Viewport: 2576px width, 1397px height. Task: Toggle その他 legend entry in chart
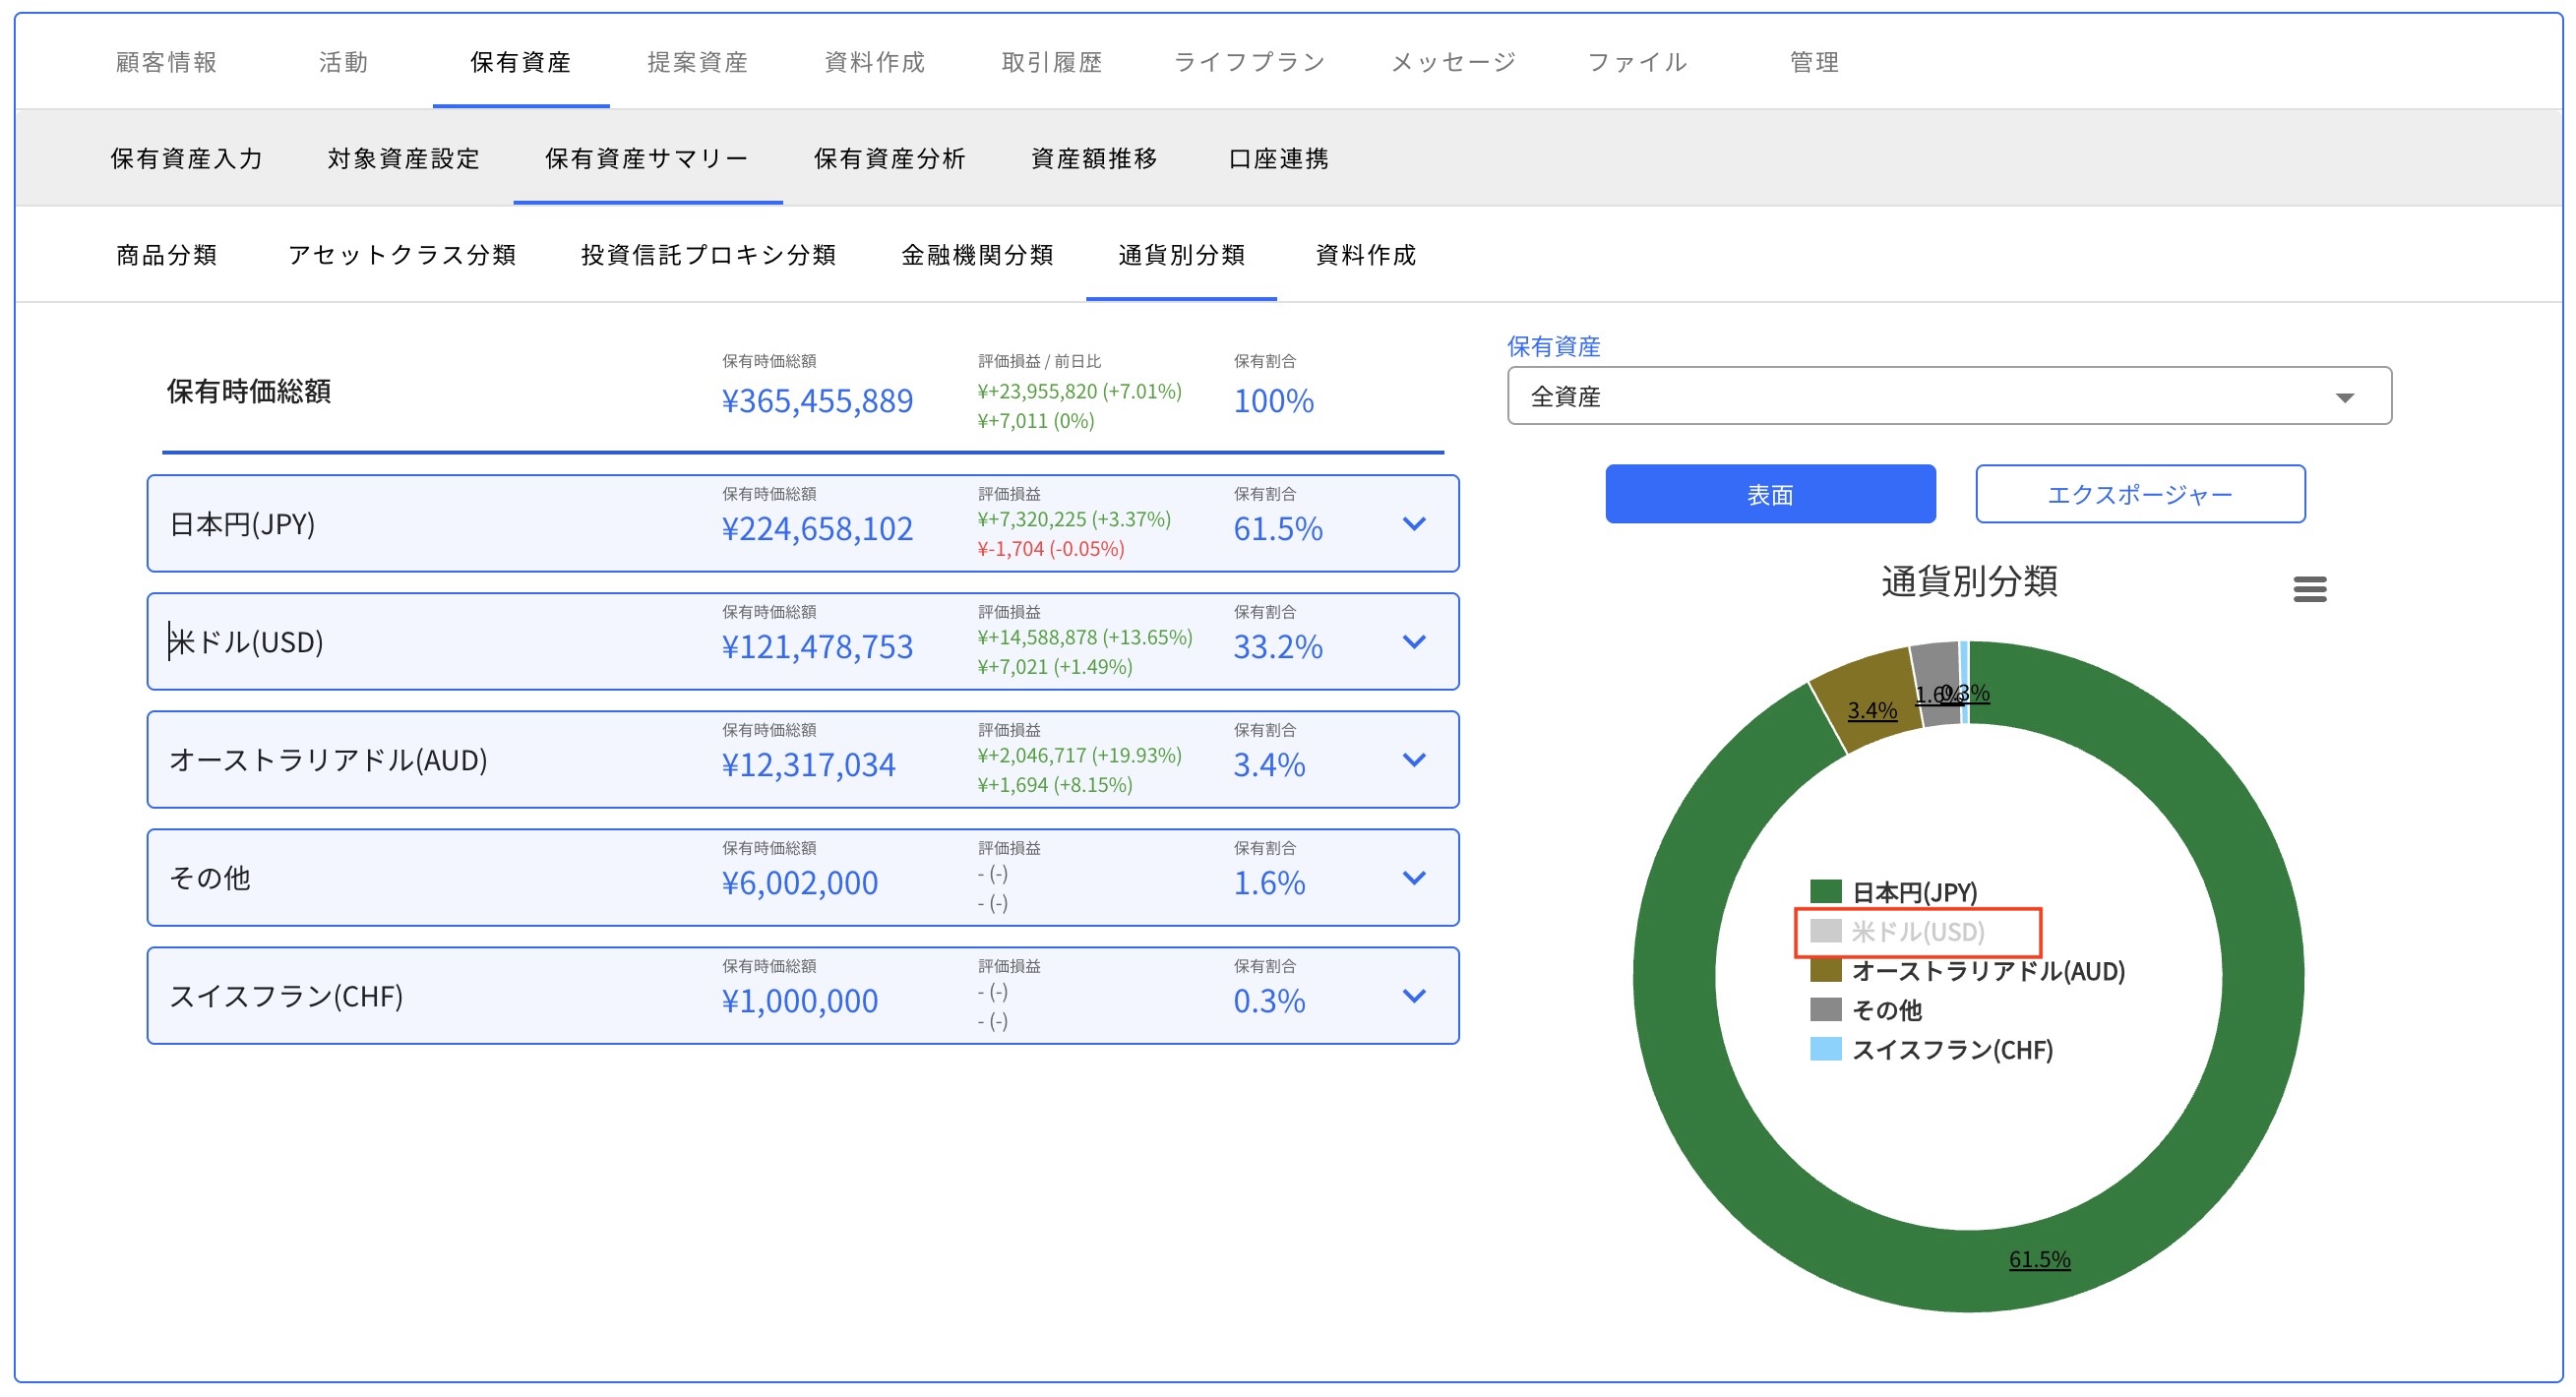pyautogui.click(x=1866, y=1010)
